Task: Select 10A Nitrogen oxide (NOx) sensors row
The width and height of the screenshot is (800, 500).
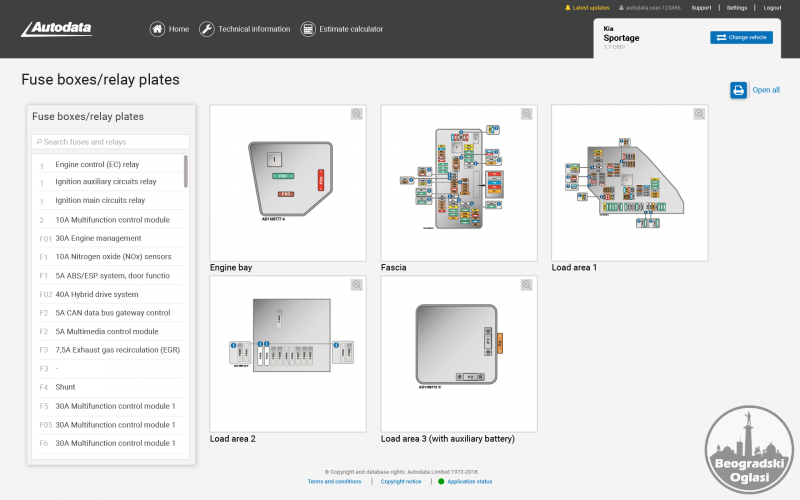Action: 111,257
